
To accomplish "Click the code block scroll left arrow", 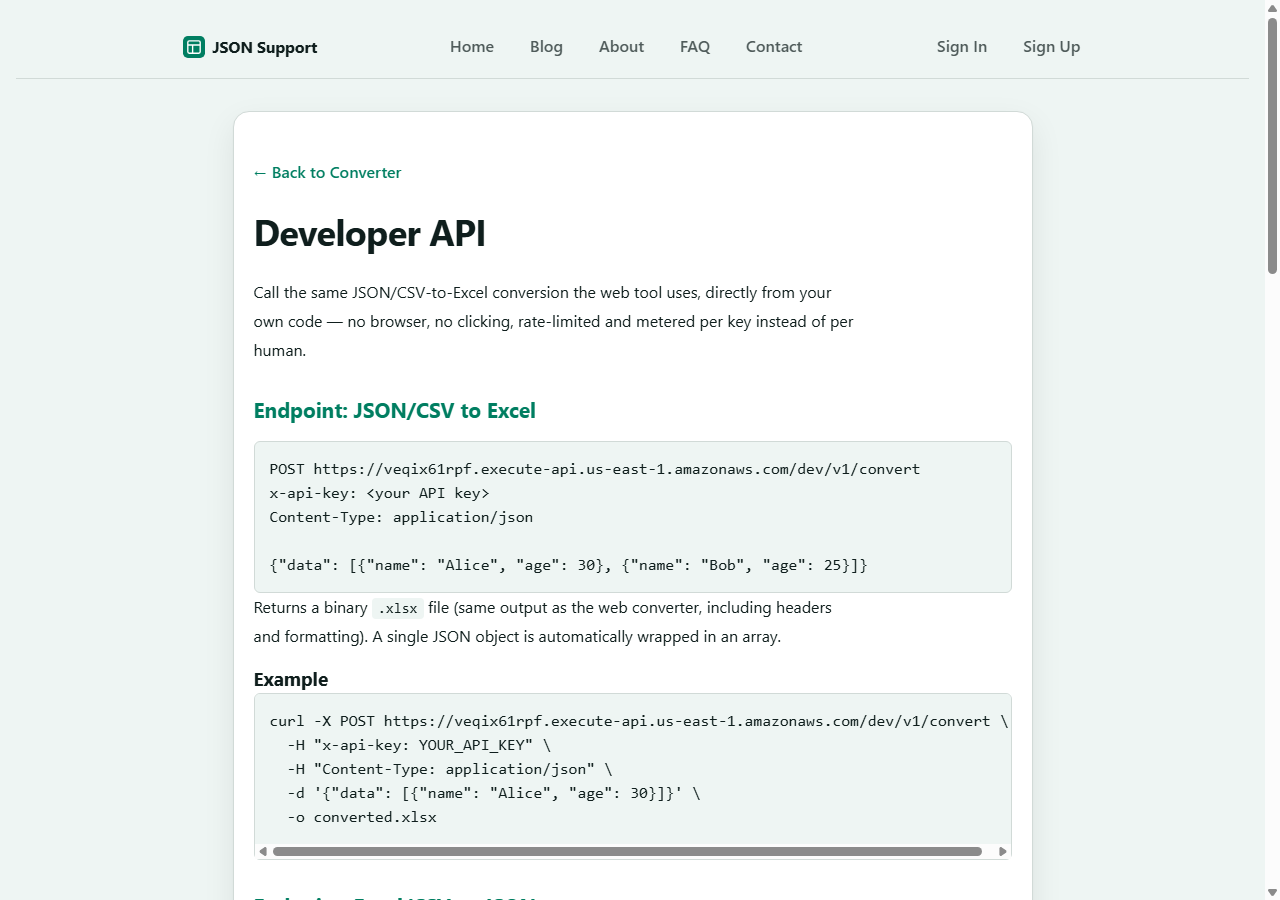I will tap(263, 852).
